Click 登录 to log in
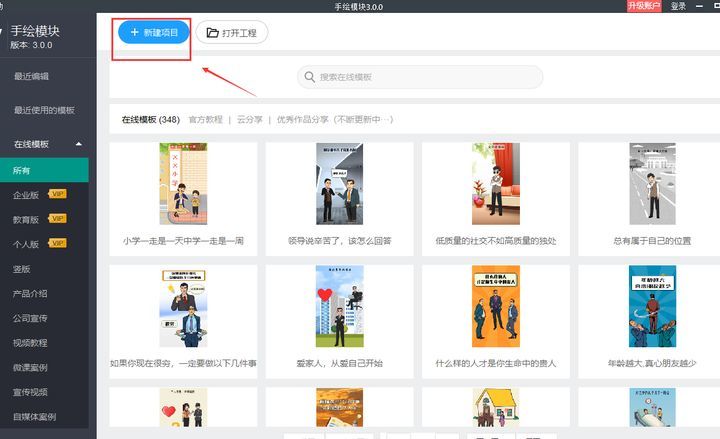The width and height of the screenshot is (720, 439). click(x=678, y=6)
